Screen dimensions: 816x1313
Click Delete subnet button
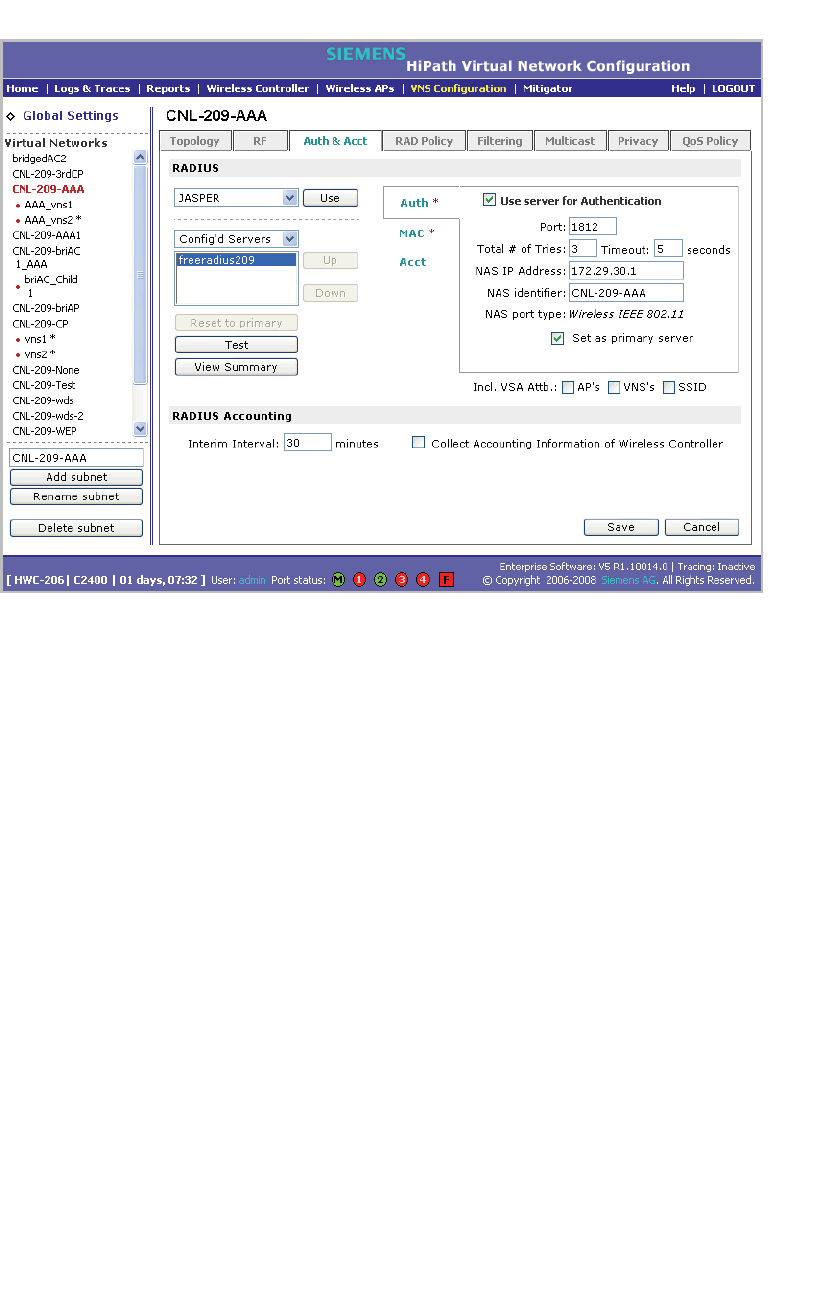coord(76,528)
